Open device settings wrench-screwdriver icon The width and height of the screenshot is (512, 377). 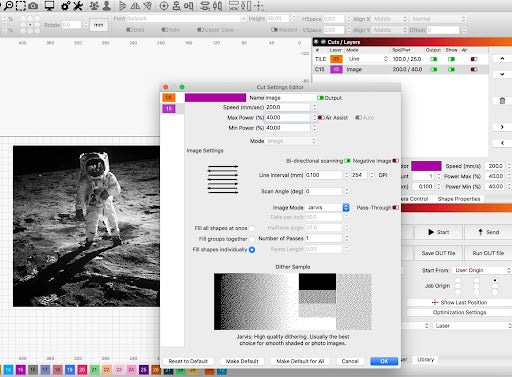[x=77, y=6]
